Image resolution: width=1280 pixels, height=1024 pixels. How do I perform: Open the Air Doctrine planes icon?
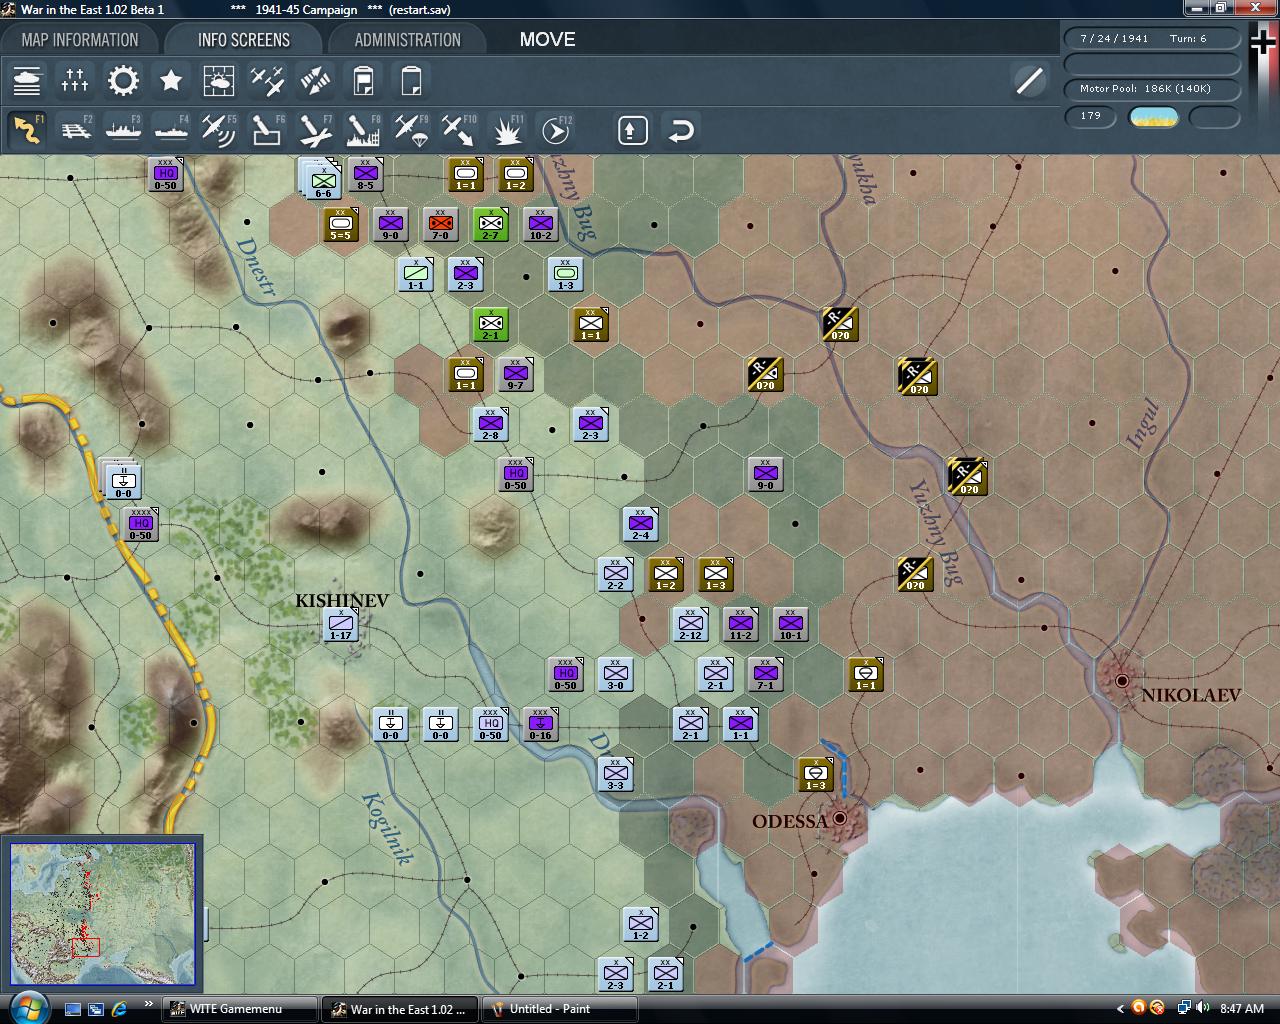(x=267, y=80)
